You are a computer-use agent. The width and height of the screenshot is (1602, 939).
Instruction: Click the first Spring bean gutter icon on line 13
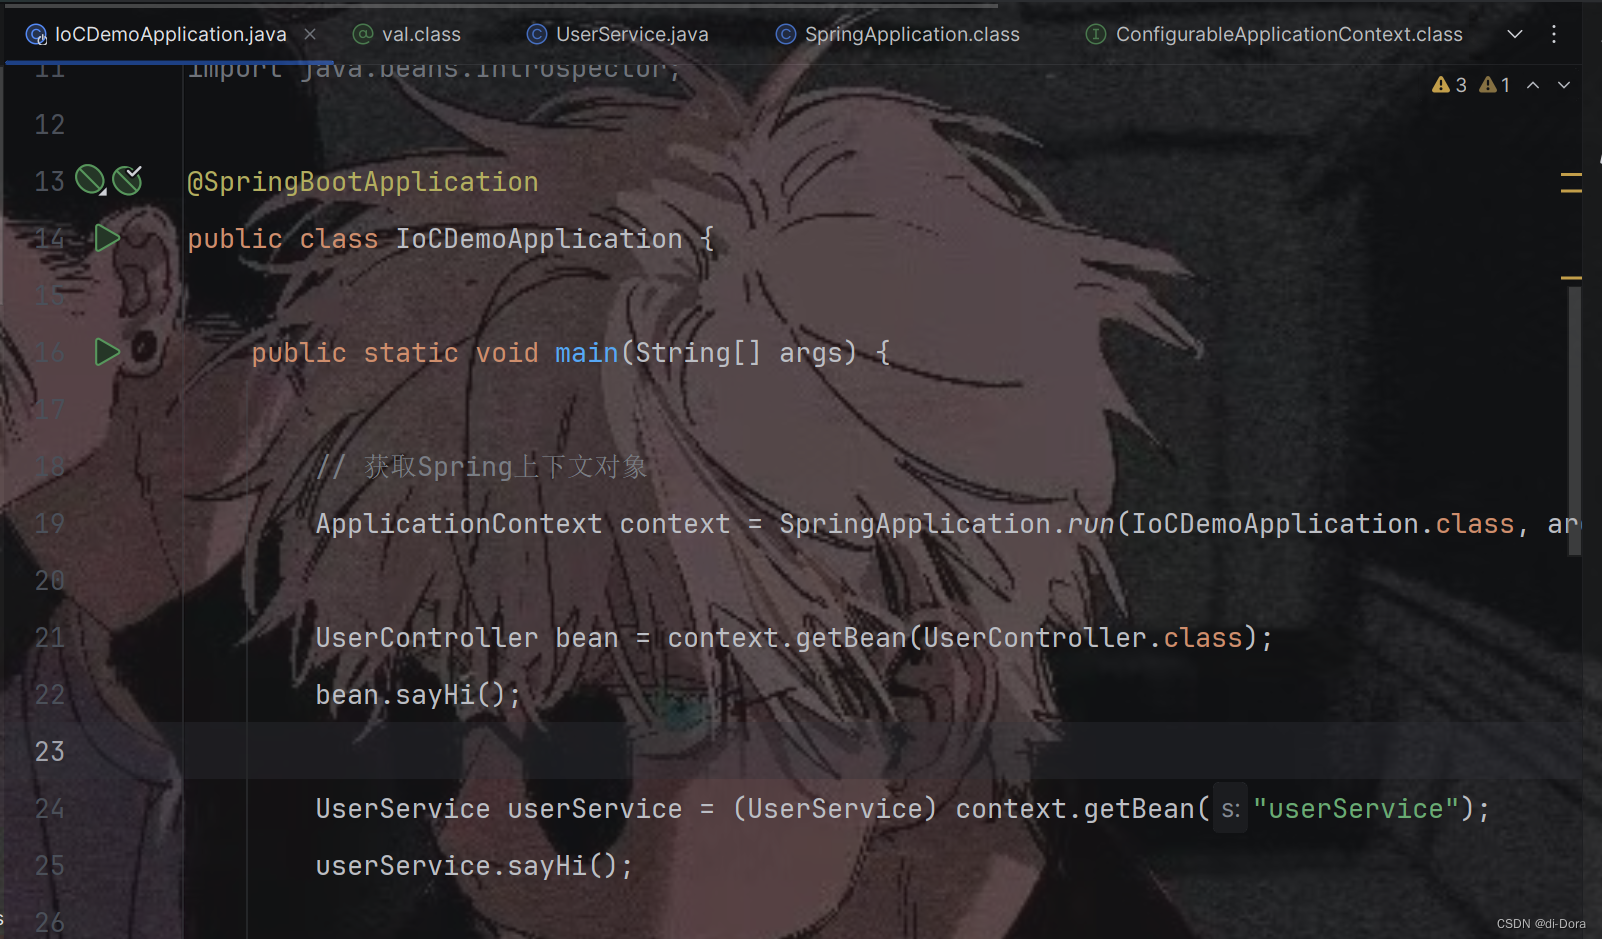[x=90, y=180]
